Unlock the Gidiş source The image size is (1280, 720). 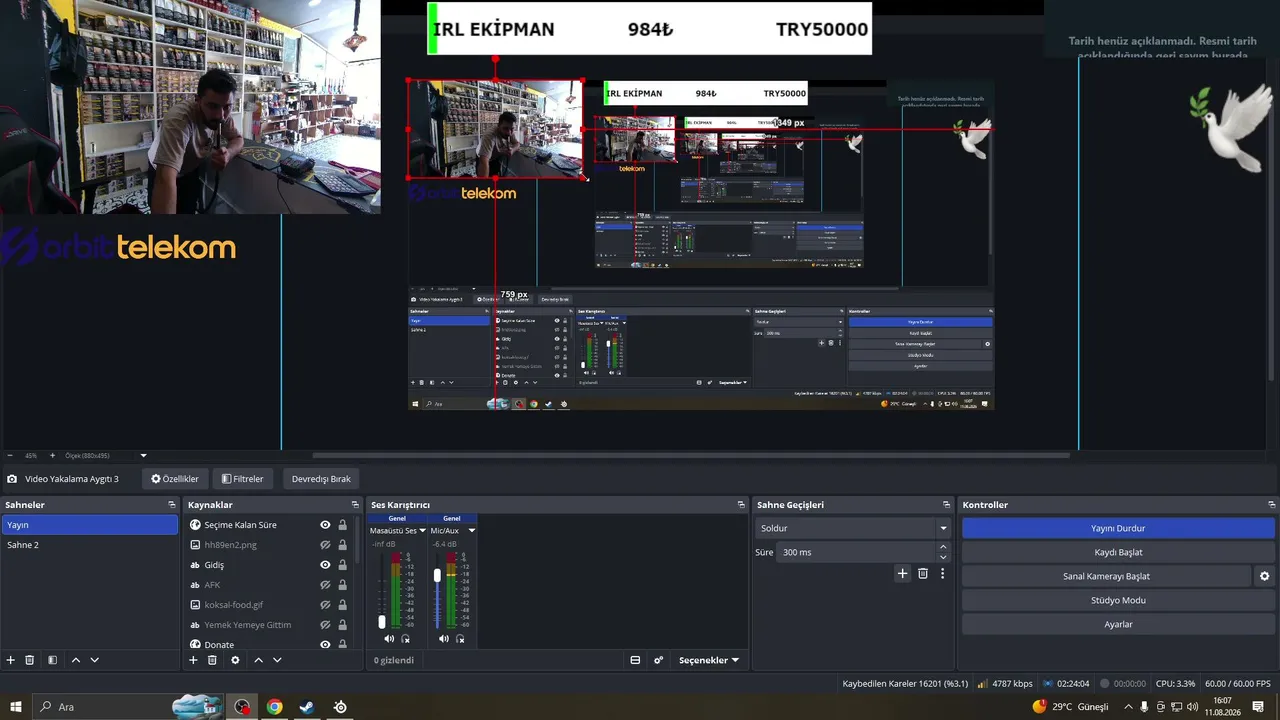342,565
